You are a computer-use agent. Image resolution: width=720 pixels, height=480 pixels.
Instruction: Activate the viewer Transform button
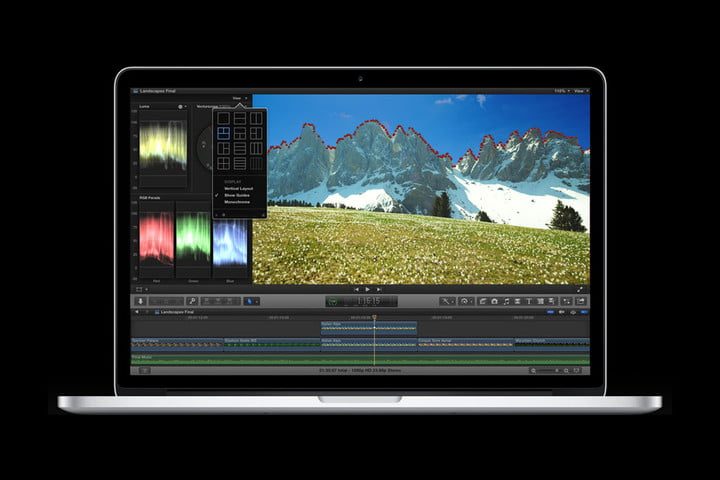pyautogui.click(x=139, y=289)
